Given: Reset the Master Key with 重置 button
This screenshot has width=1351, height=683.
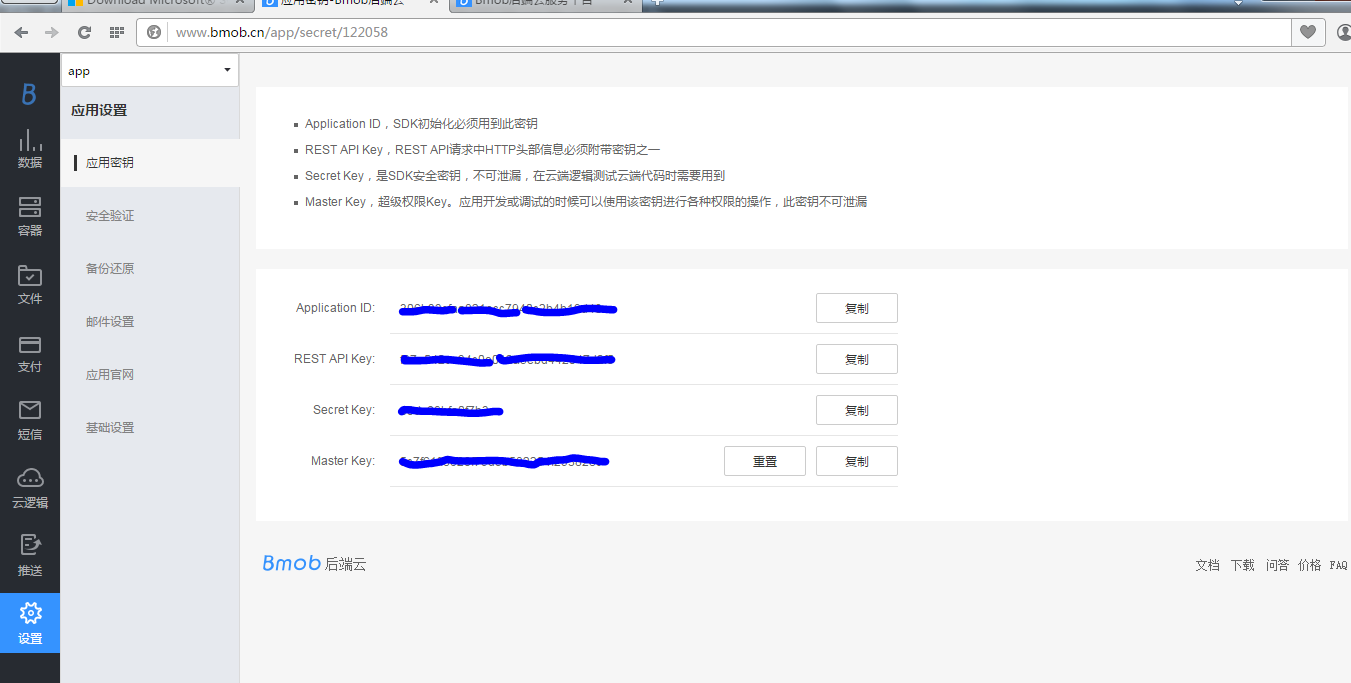Looking at the screenshot, I should click(x=765, y=461).
